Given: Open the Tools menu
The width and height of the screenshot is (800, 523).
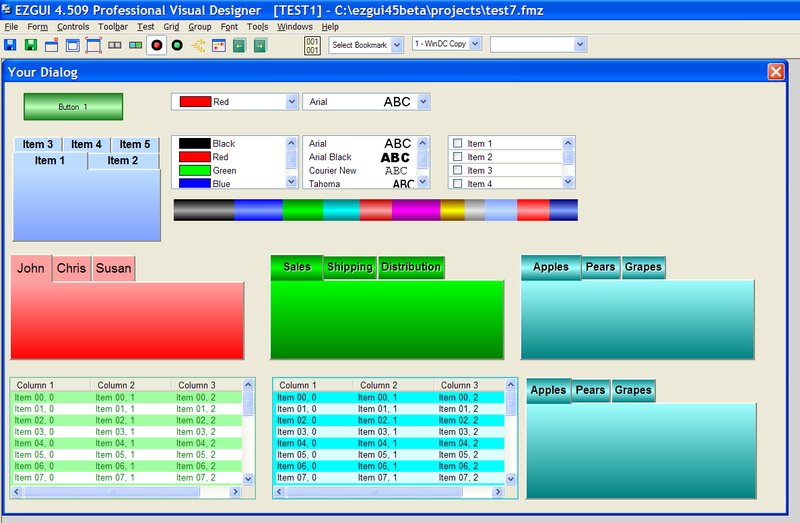Looking at the screenshot, I should [x=258, y=27].
